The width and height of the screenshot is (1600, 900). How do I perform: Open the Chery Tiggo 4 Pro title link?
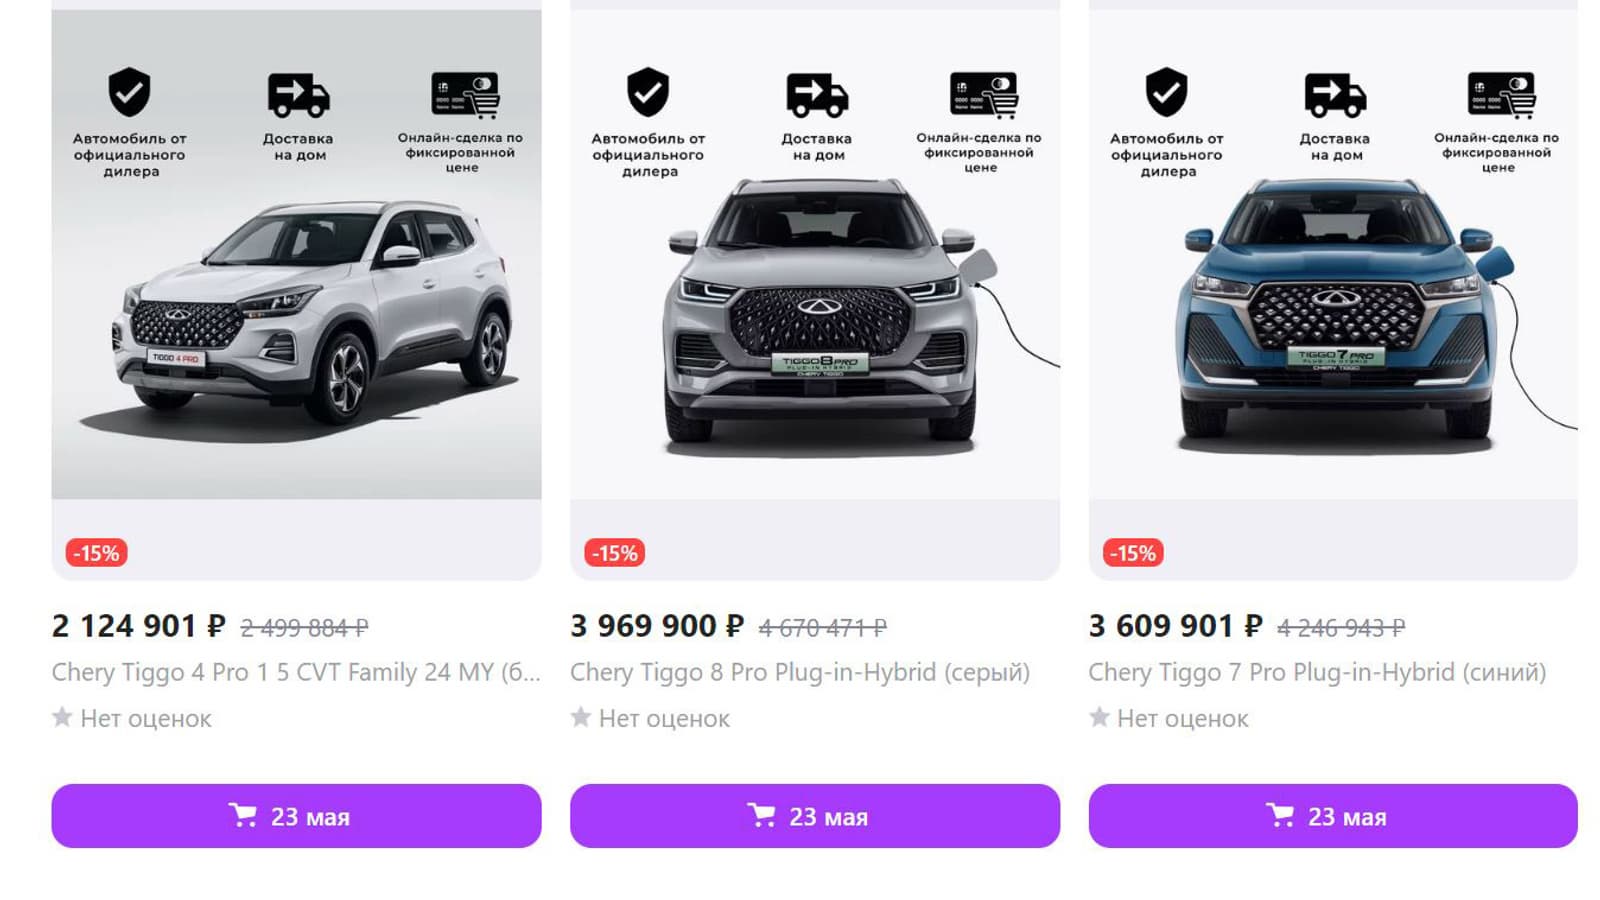[x=295, y=672]
